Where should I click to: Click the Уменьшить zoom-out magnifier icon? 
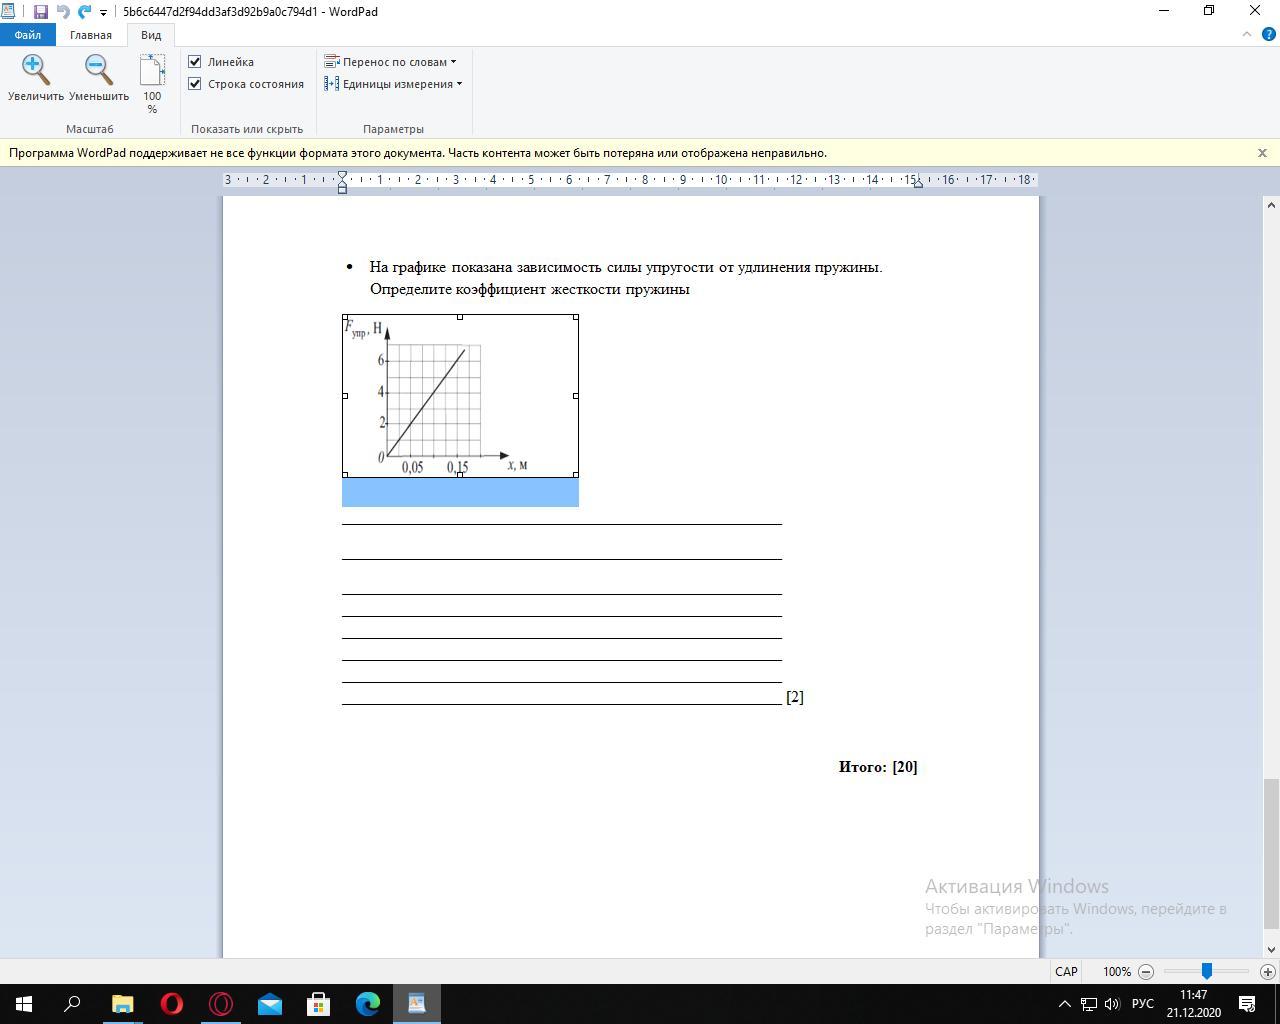[98, 70]
